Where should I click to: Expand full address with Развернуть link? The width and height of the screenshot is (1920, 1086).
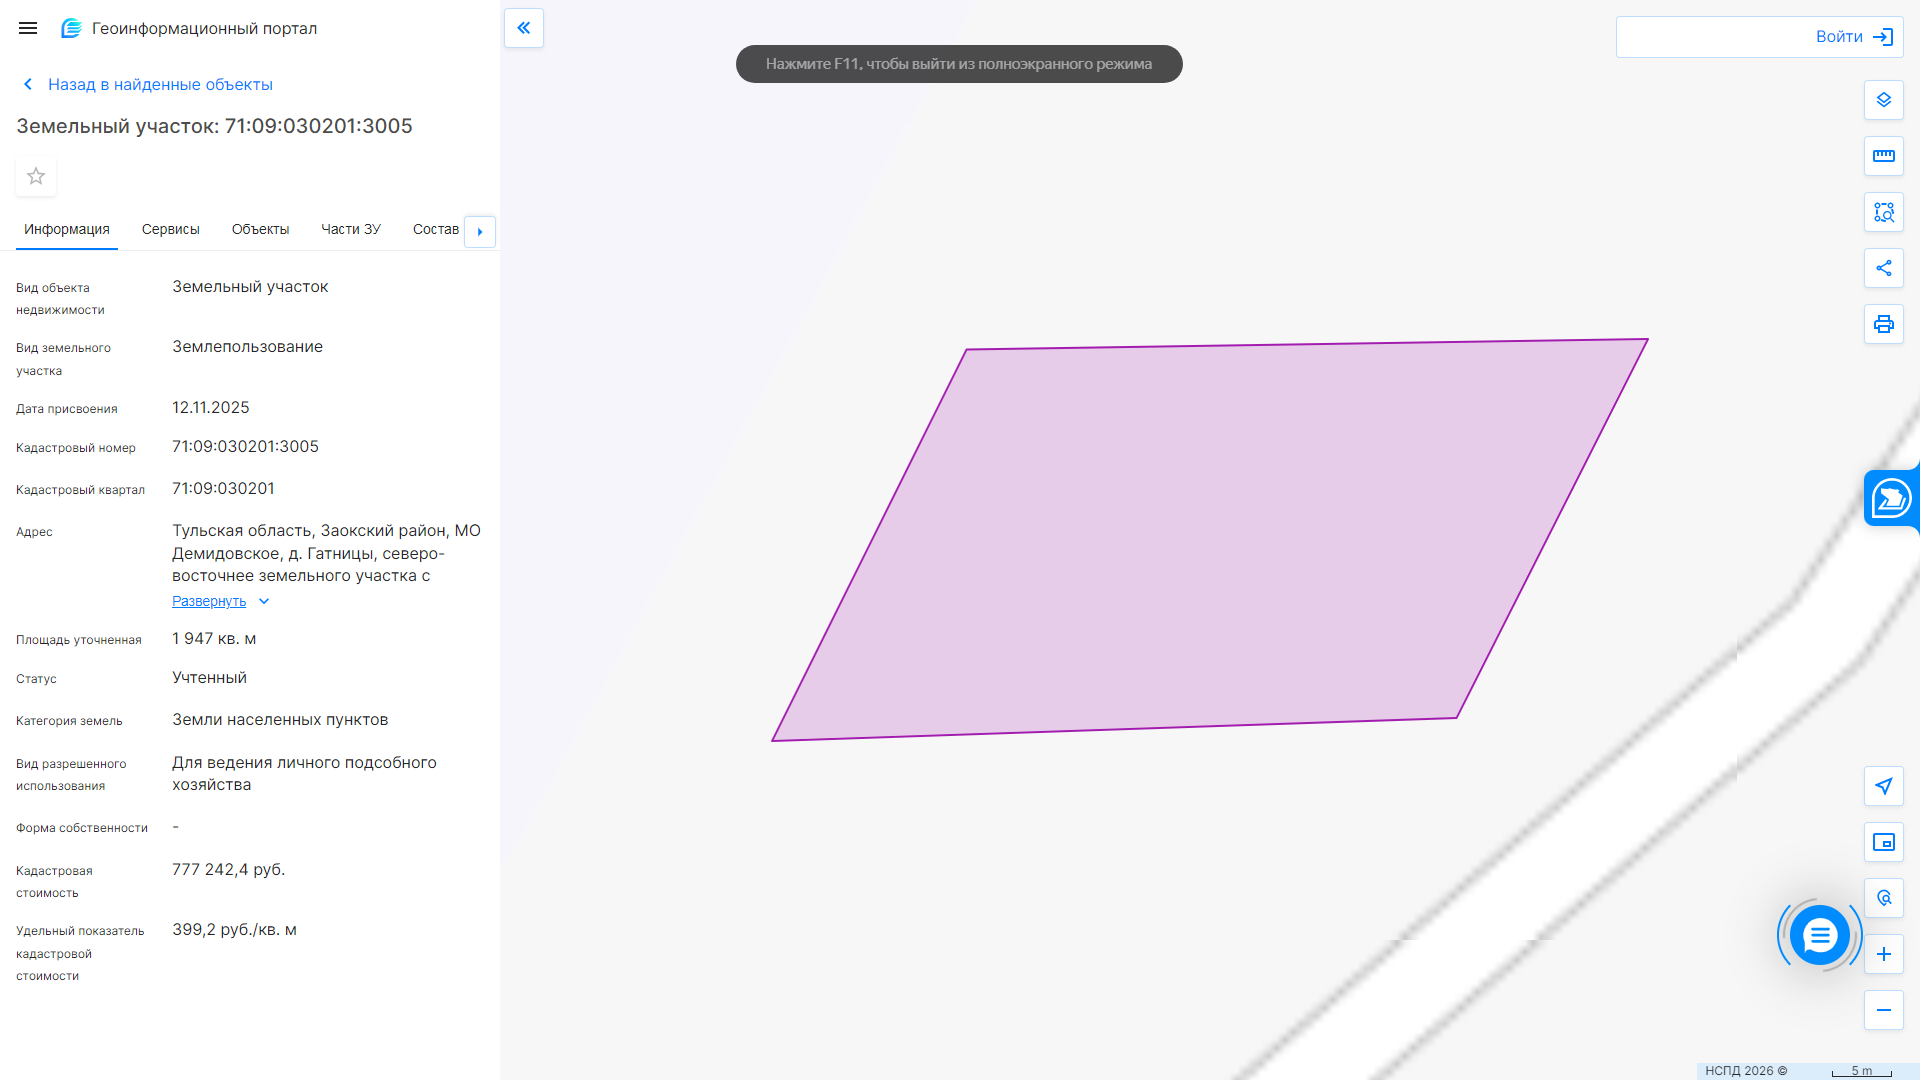(x=209, y=601)
